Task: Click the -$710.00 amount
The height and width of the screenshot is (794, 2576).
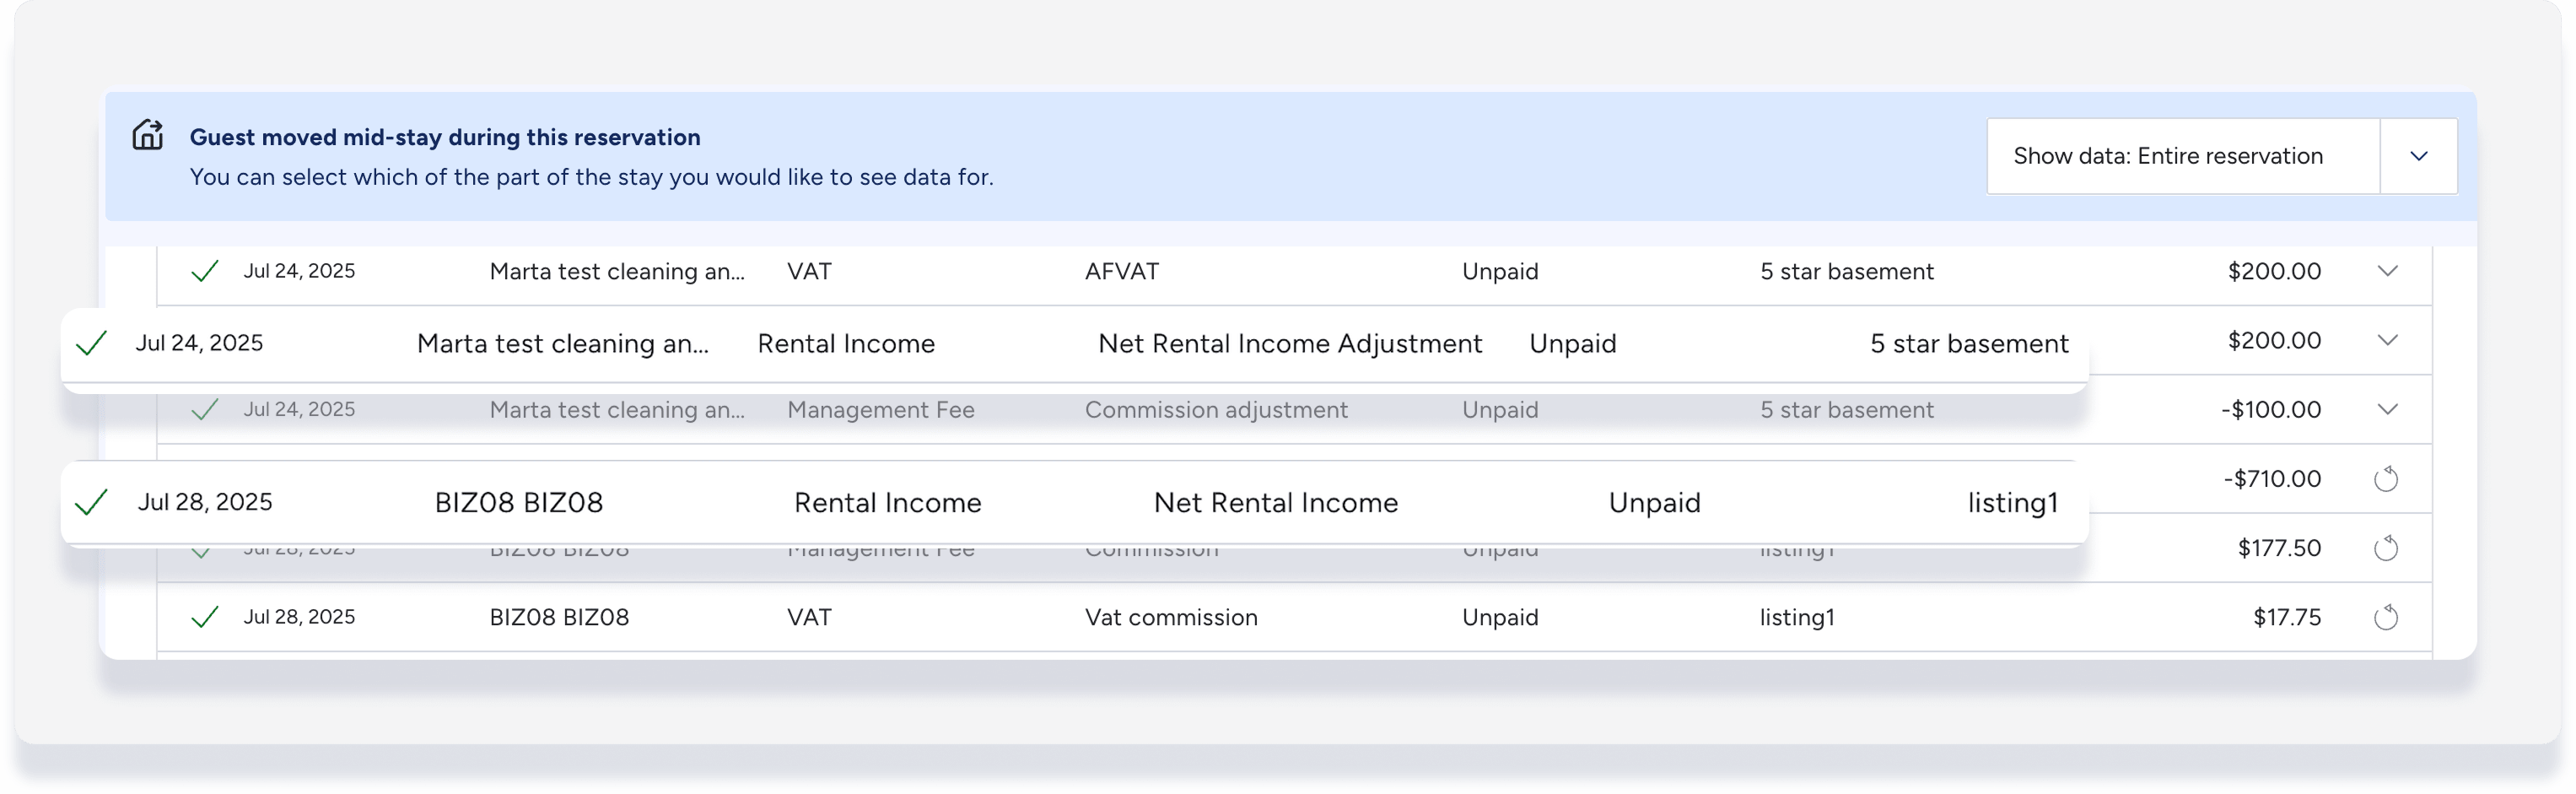Action: pos(2271,479)
